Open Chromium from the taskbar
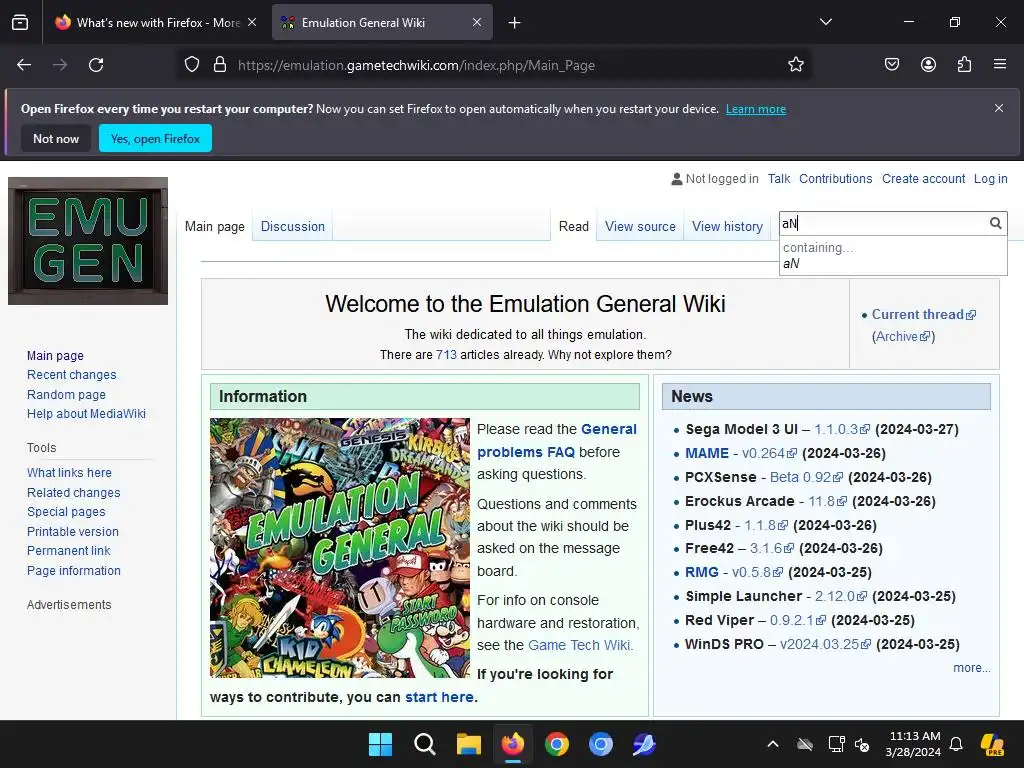 coord(600,744)
